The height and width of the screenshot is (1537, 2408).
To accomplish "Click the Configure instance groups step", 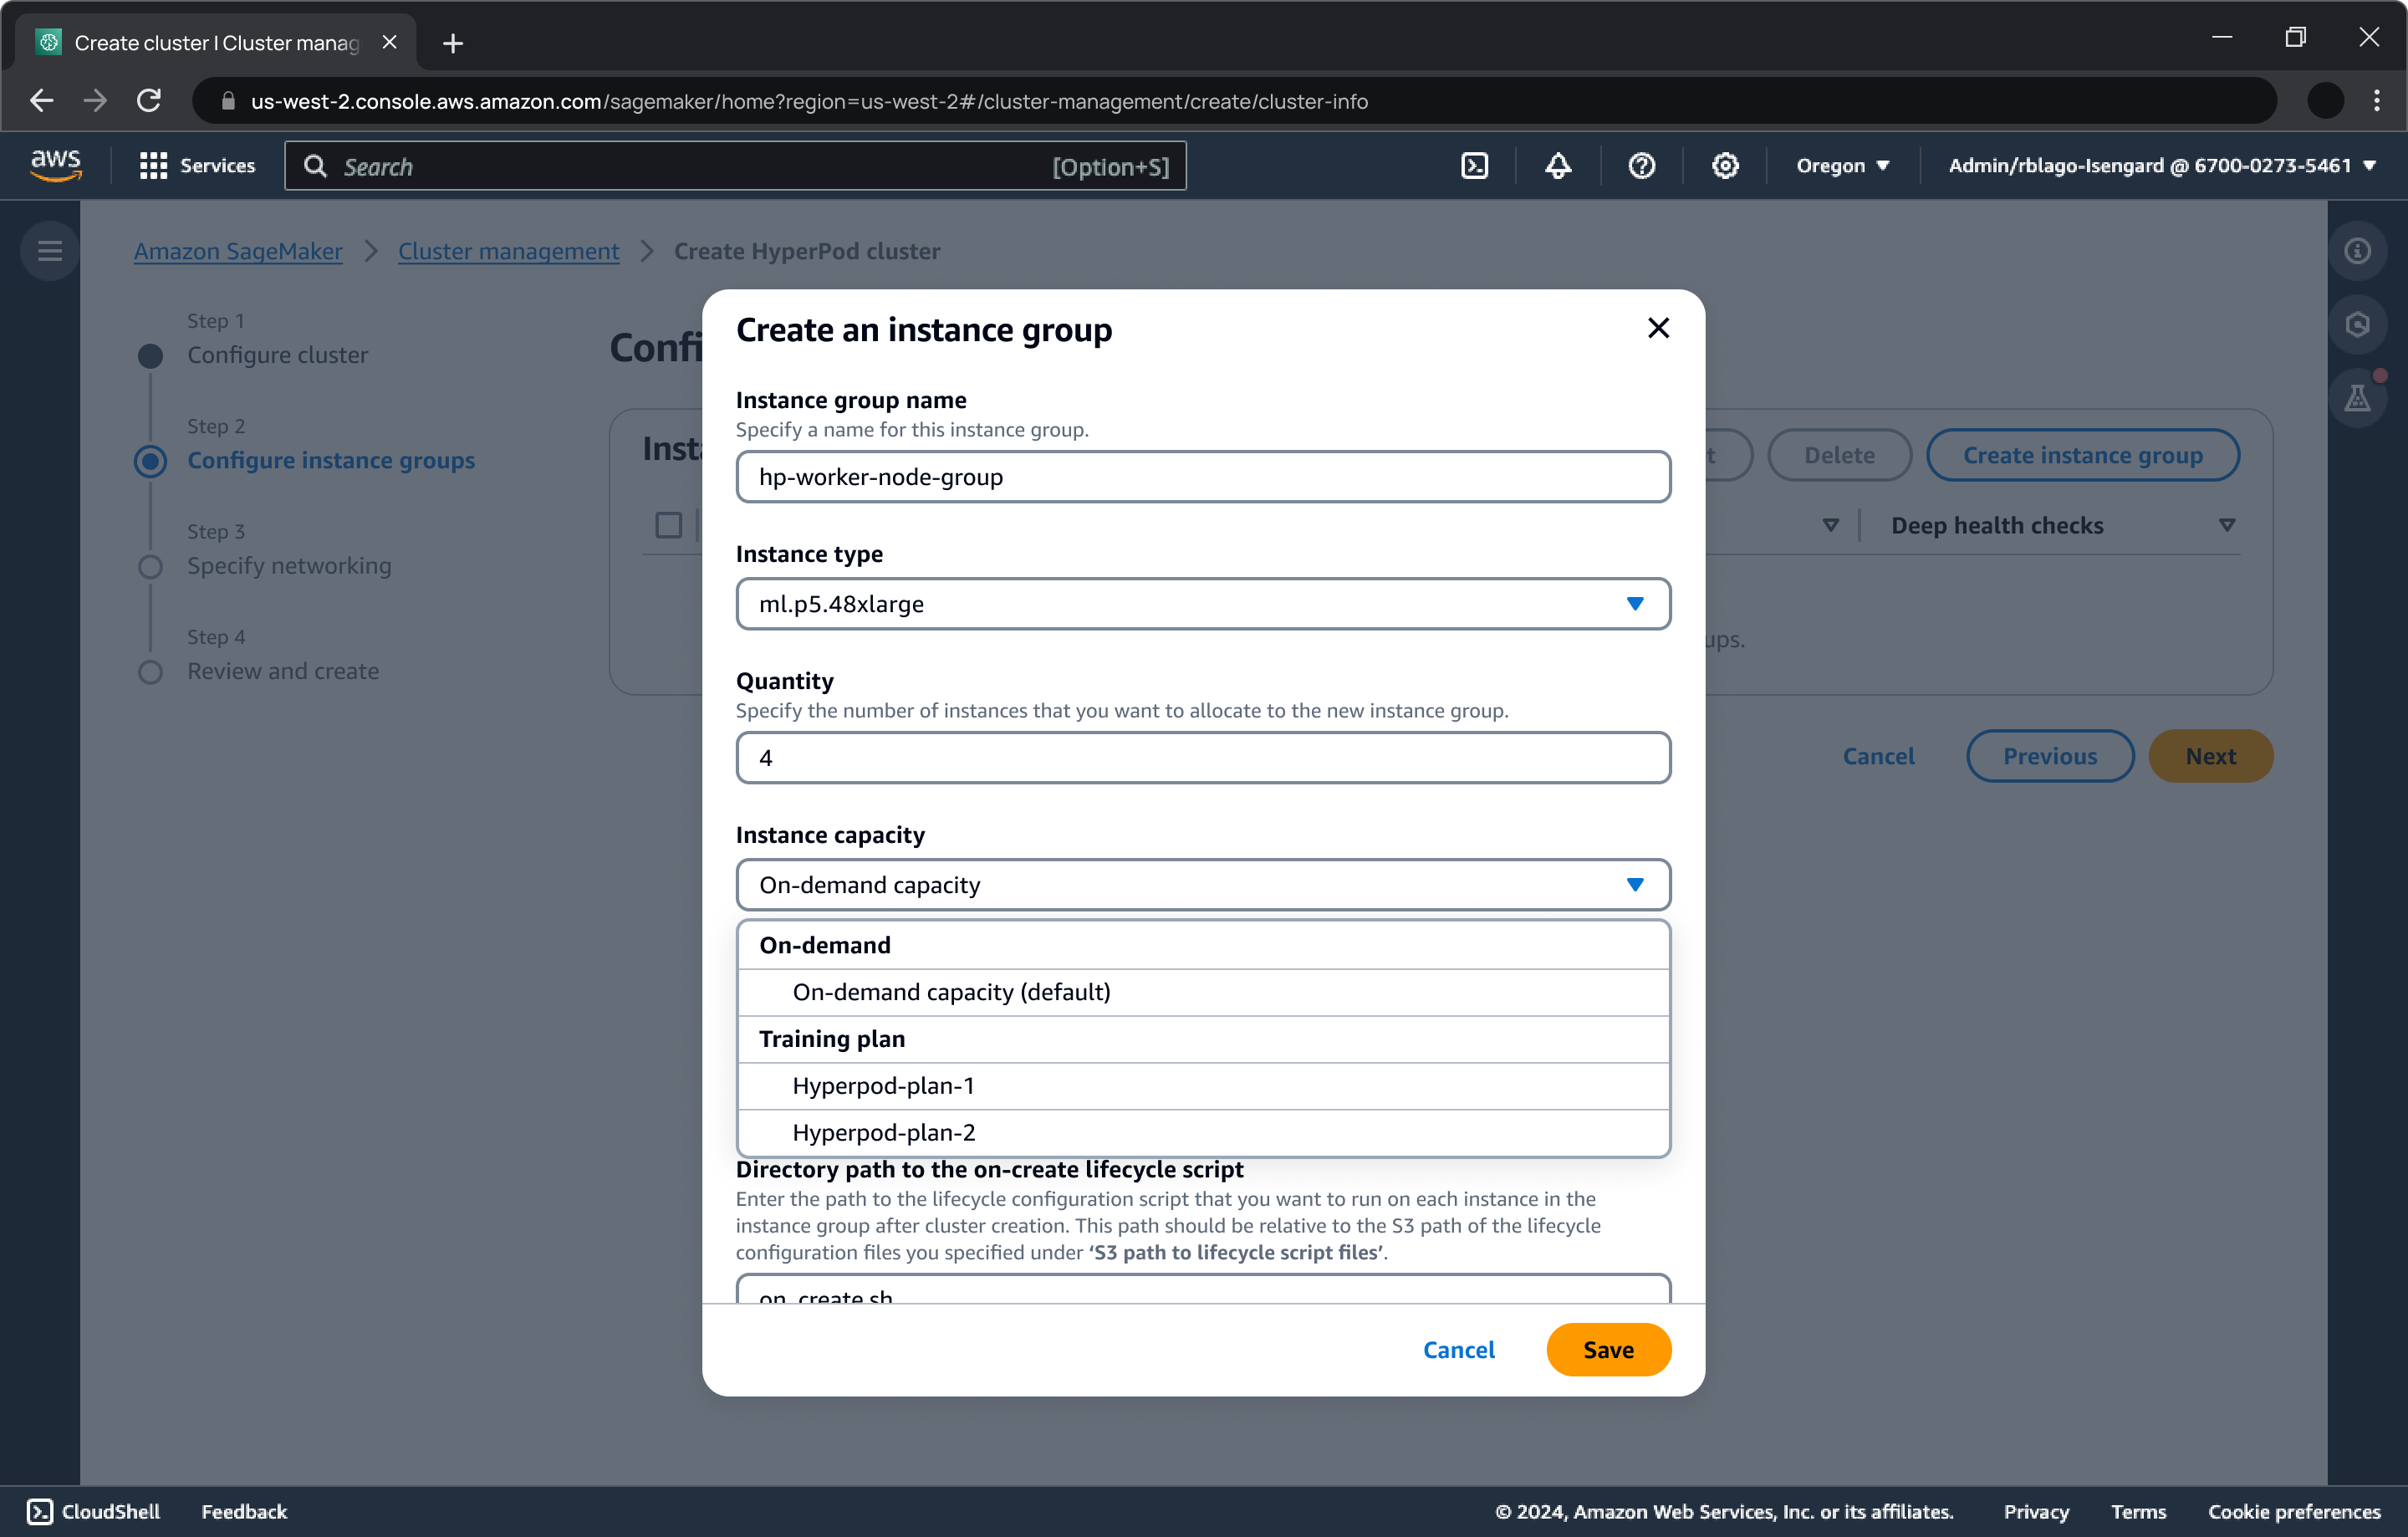I will (332, 458).
